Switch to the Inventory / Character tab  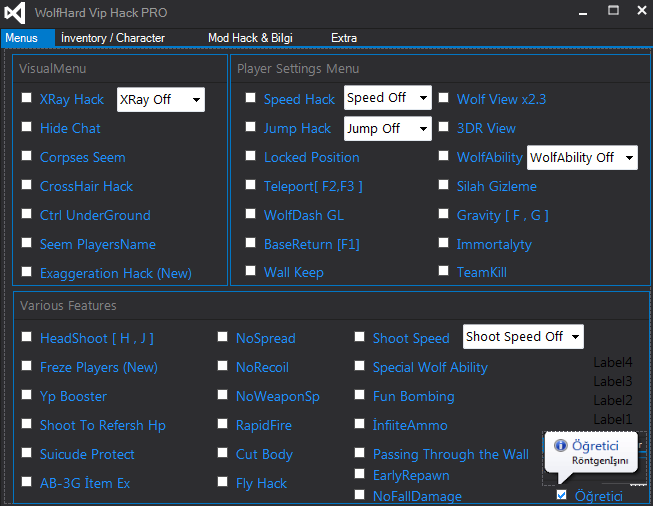coord(113,38)
